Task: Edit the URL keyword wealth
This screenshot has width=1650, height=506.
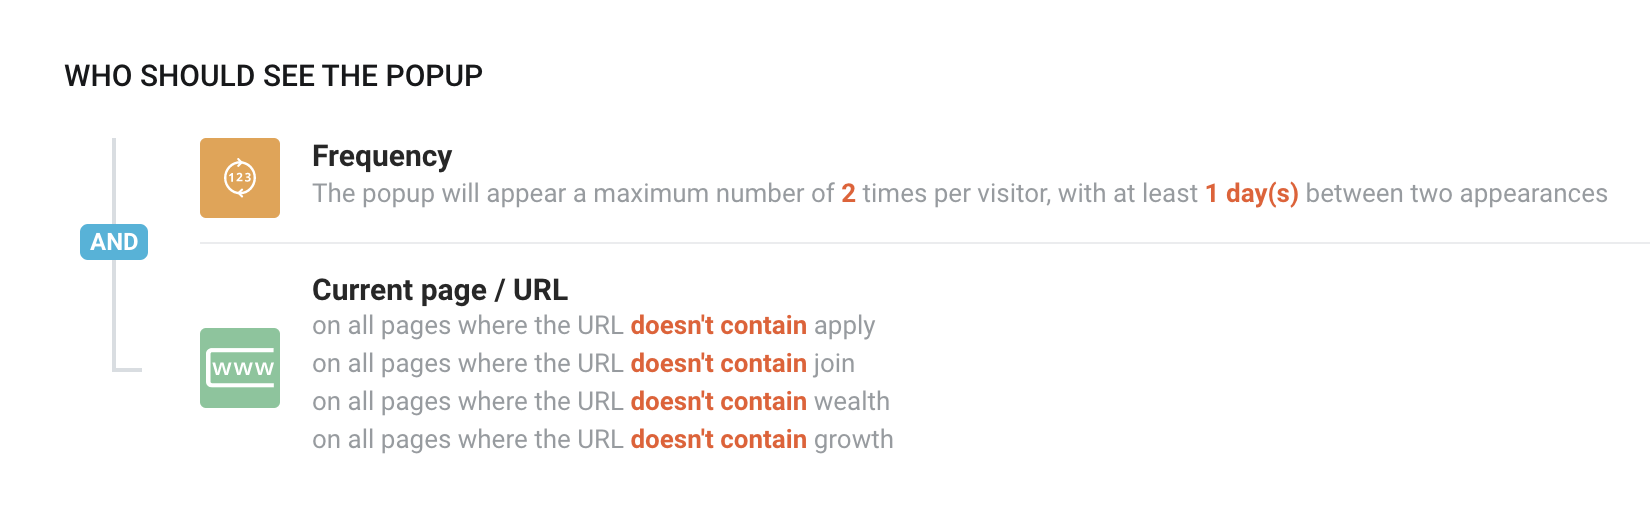Action: point(852,401)
